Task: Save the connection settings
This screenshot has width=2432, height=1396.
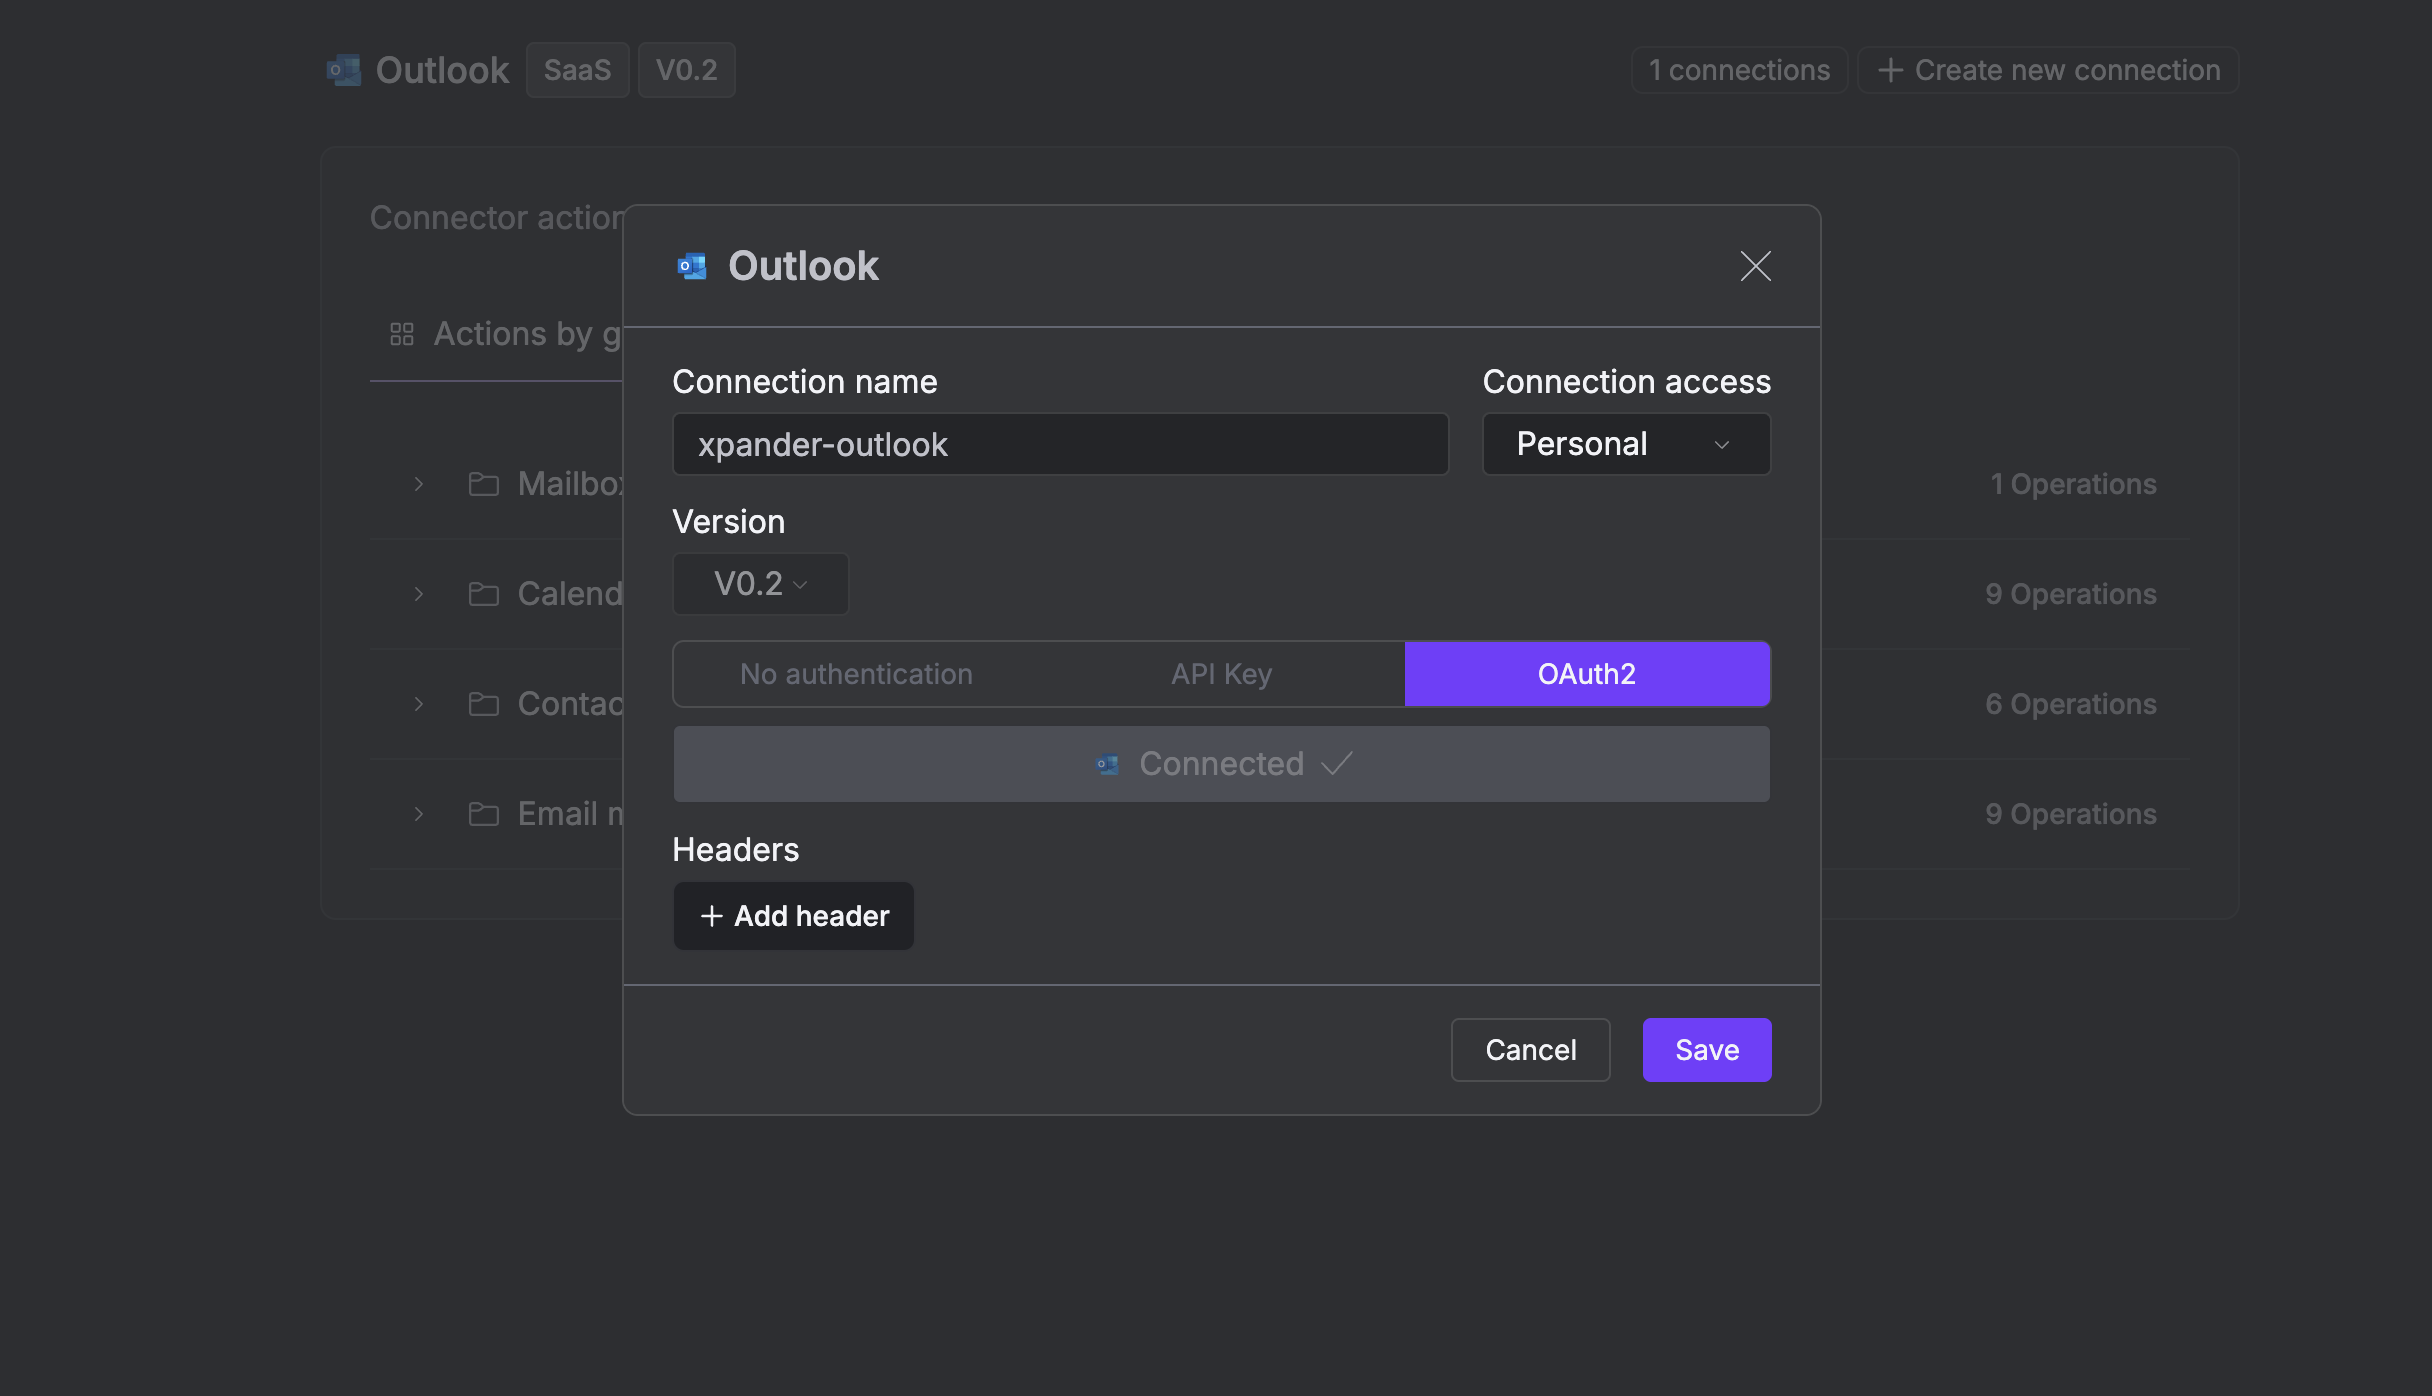Action: point(1706,1050)
